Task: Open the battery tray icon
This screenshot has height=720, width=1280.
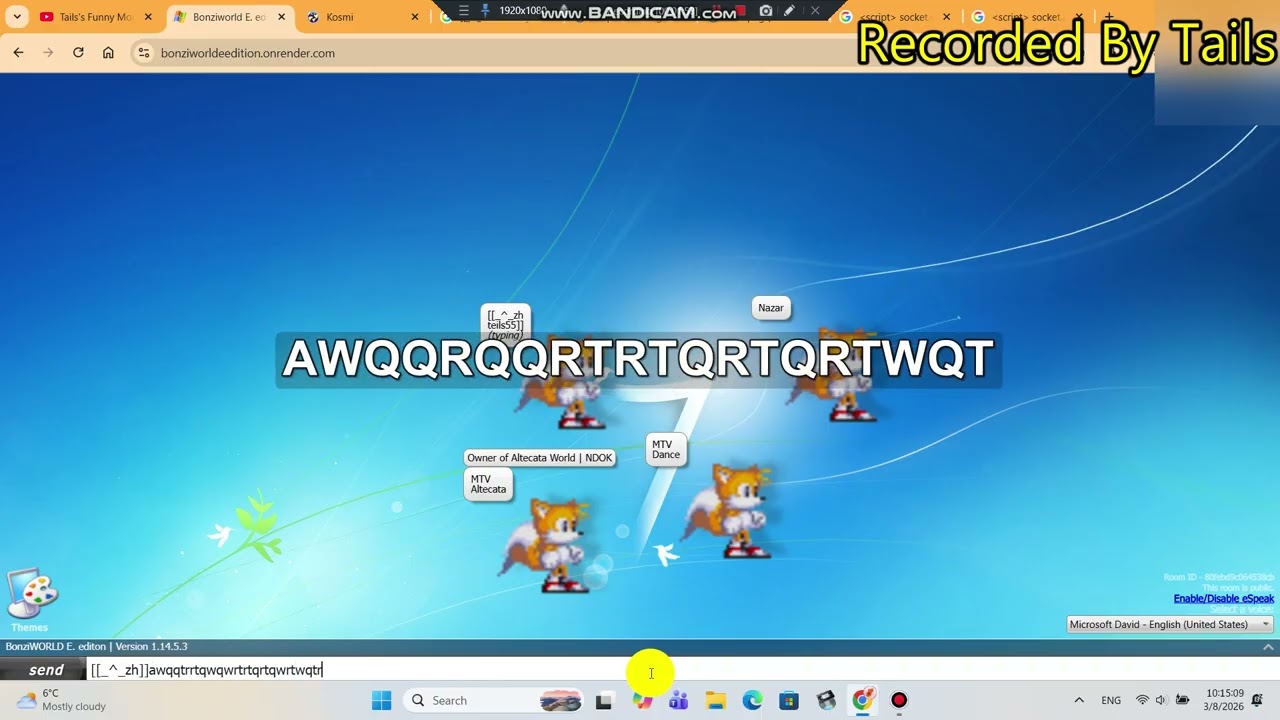Action: (x=1182, y=700)
